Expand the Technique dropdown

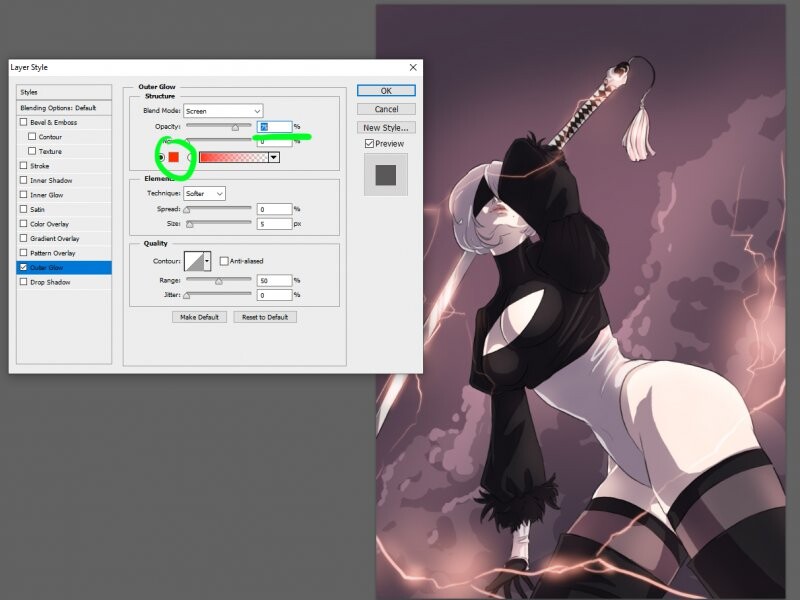[205, 193]
